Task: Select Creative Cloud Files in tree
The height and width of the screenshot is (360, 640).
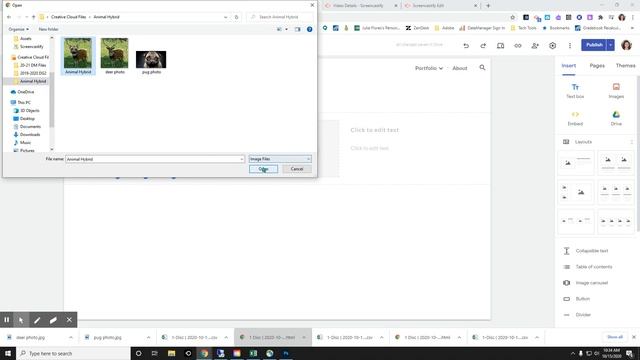Action: pos(30,57)
